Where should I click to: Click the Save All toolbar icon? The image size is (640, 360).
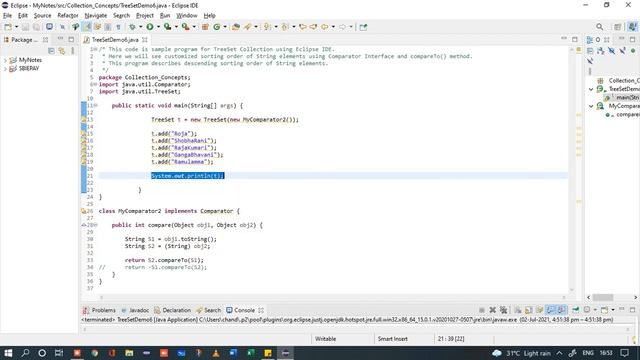pyautogui.click(x=36, y=27)
